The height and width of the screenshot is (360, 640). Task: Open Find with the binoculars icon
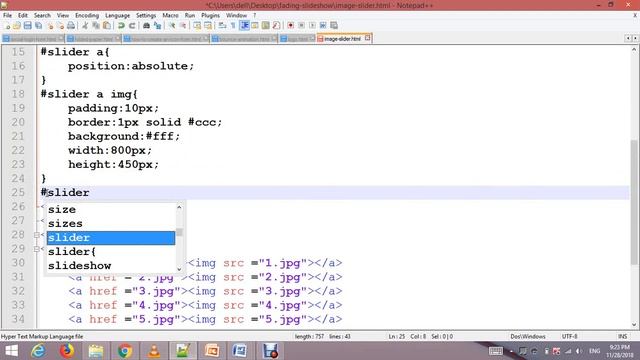tap(146, 25)
